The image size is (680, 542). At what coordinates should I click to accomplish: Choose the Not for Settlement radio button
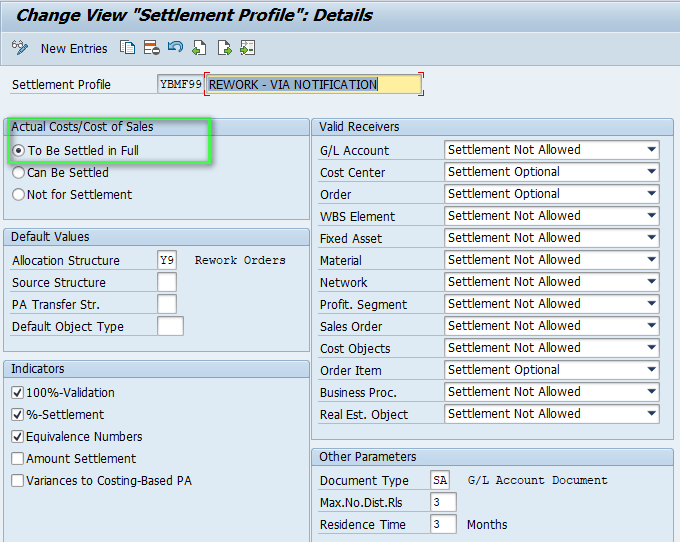(x=19, y=195)
